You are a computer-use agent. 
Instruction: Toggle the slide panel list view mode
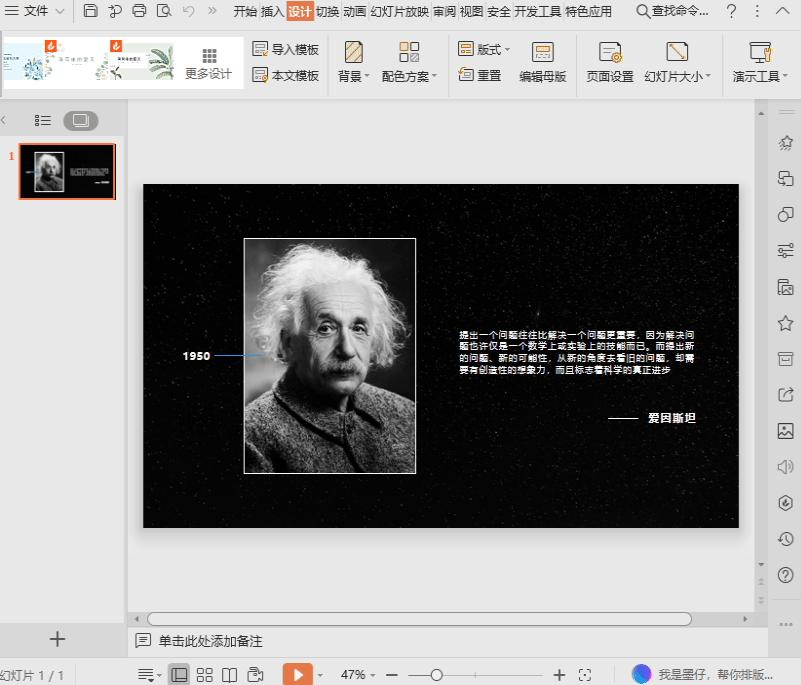(41, 120)
